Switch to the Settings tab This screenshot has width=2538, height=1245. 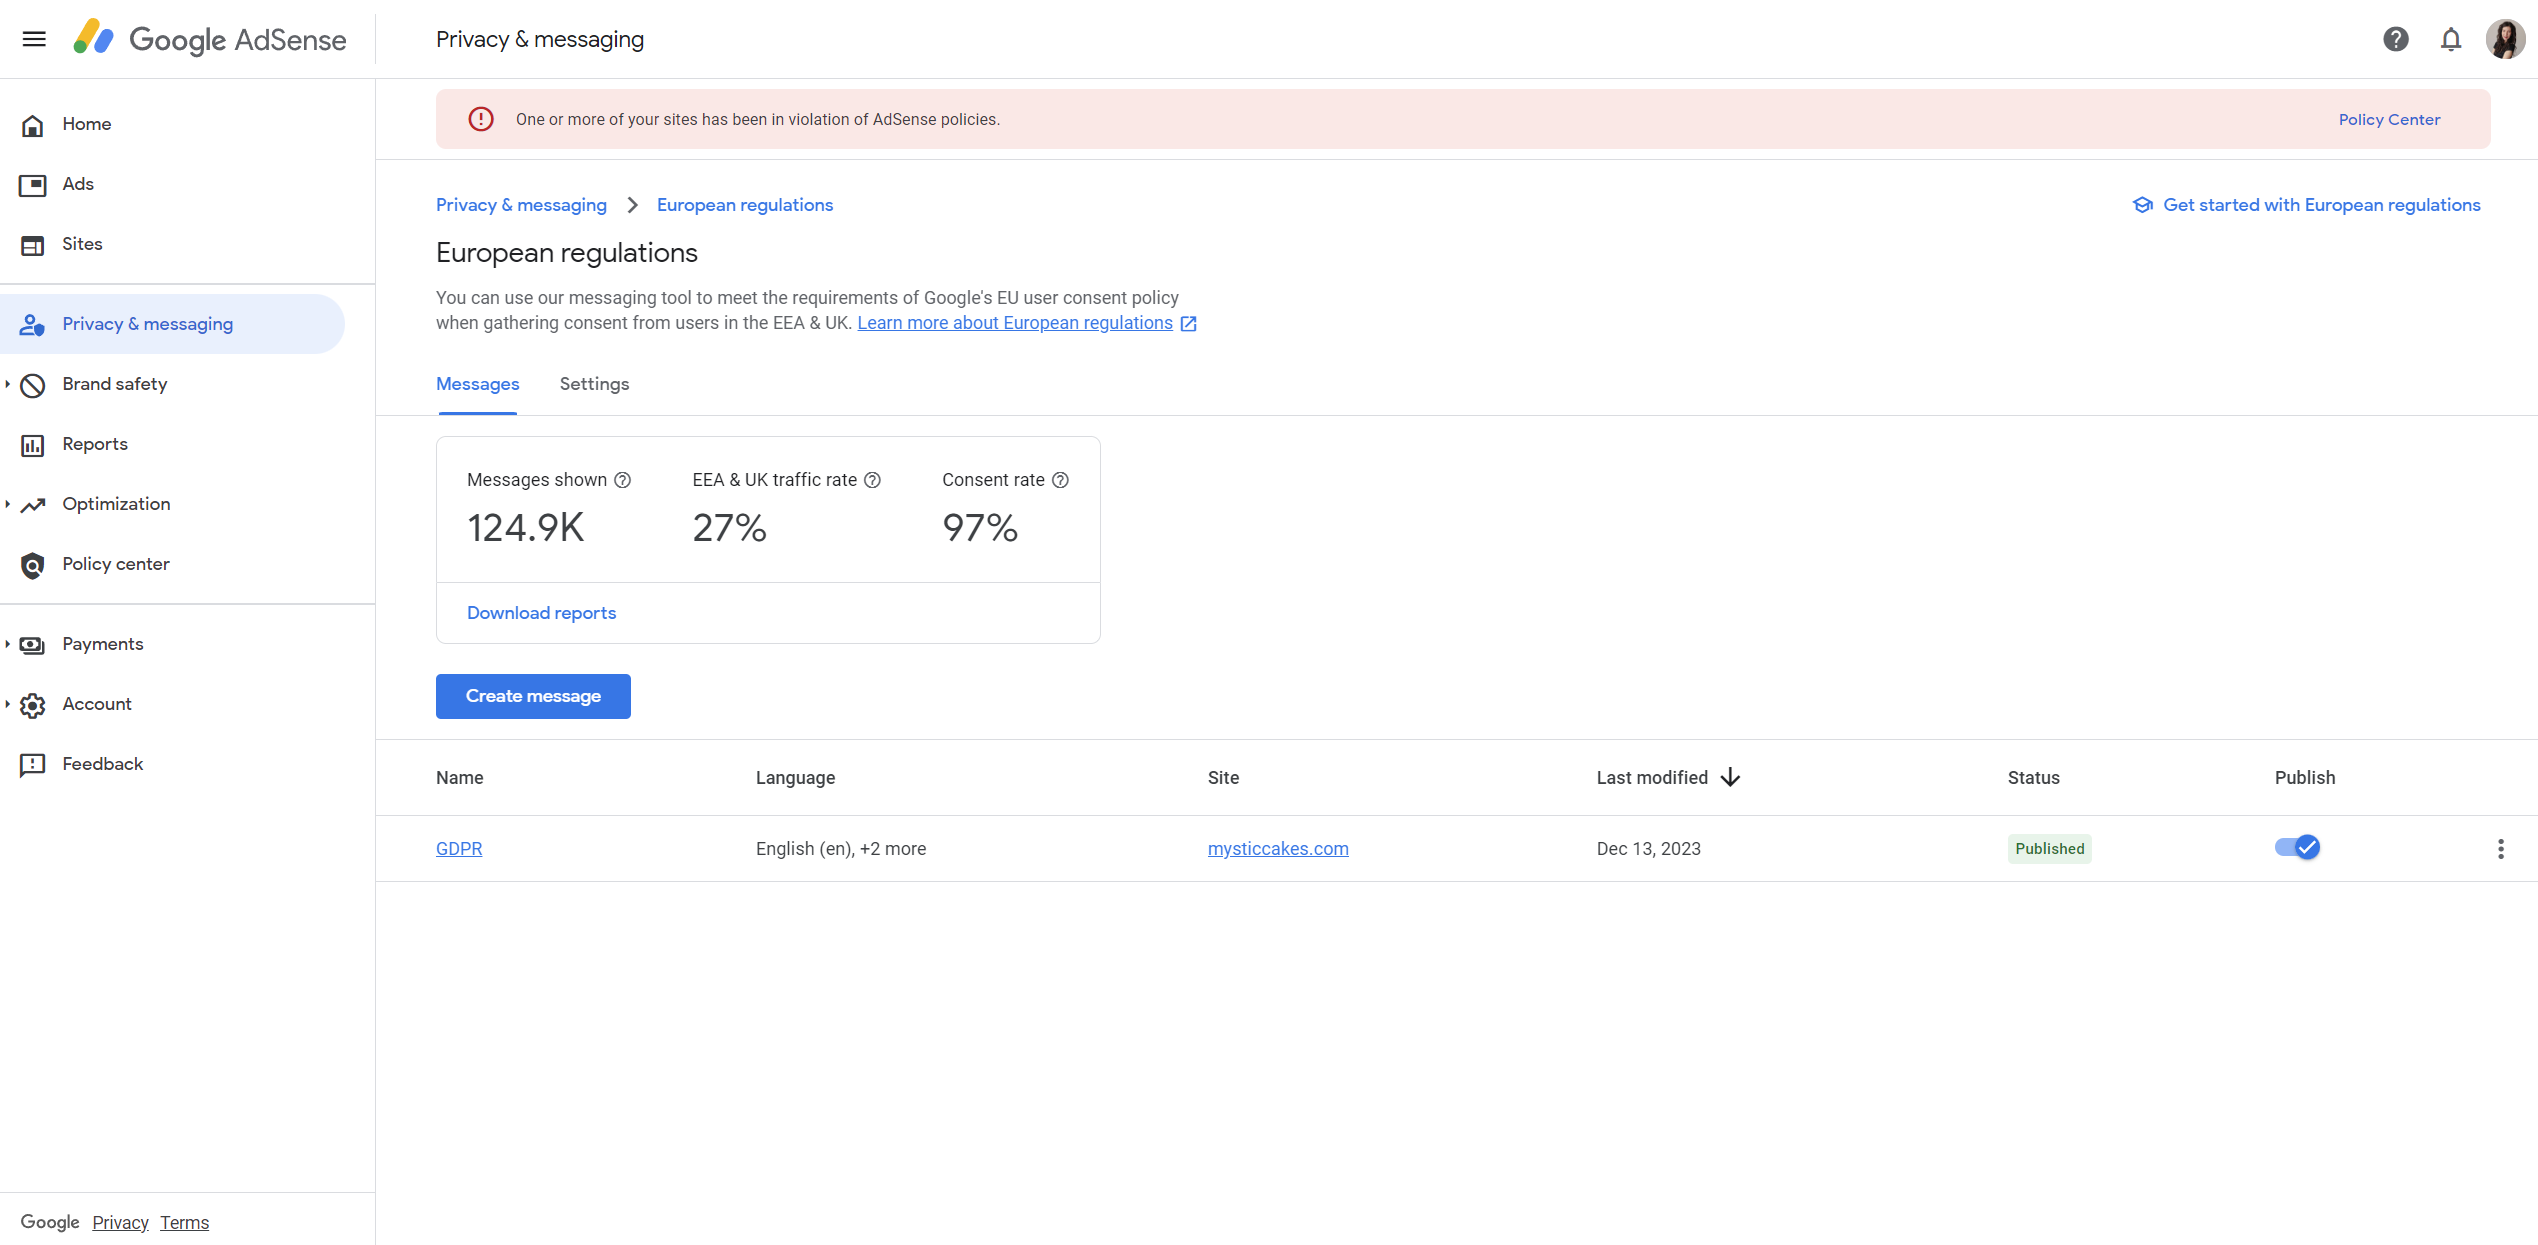tap(594, 384)
